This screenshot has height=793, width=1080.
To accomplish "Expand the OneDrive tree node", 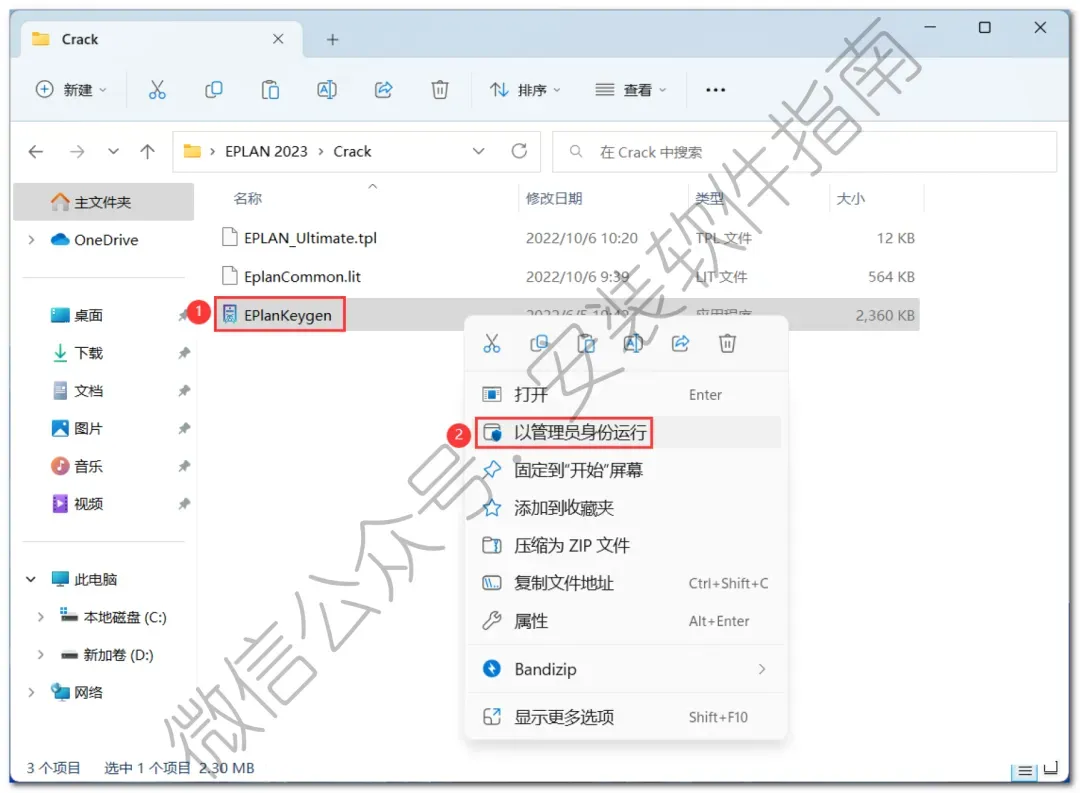I will tap(31, 240).
